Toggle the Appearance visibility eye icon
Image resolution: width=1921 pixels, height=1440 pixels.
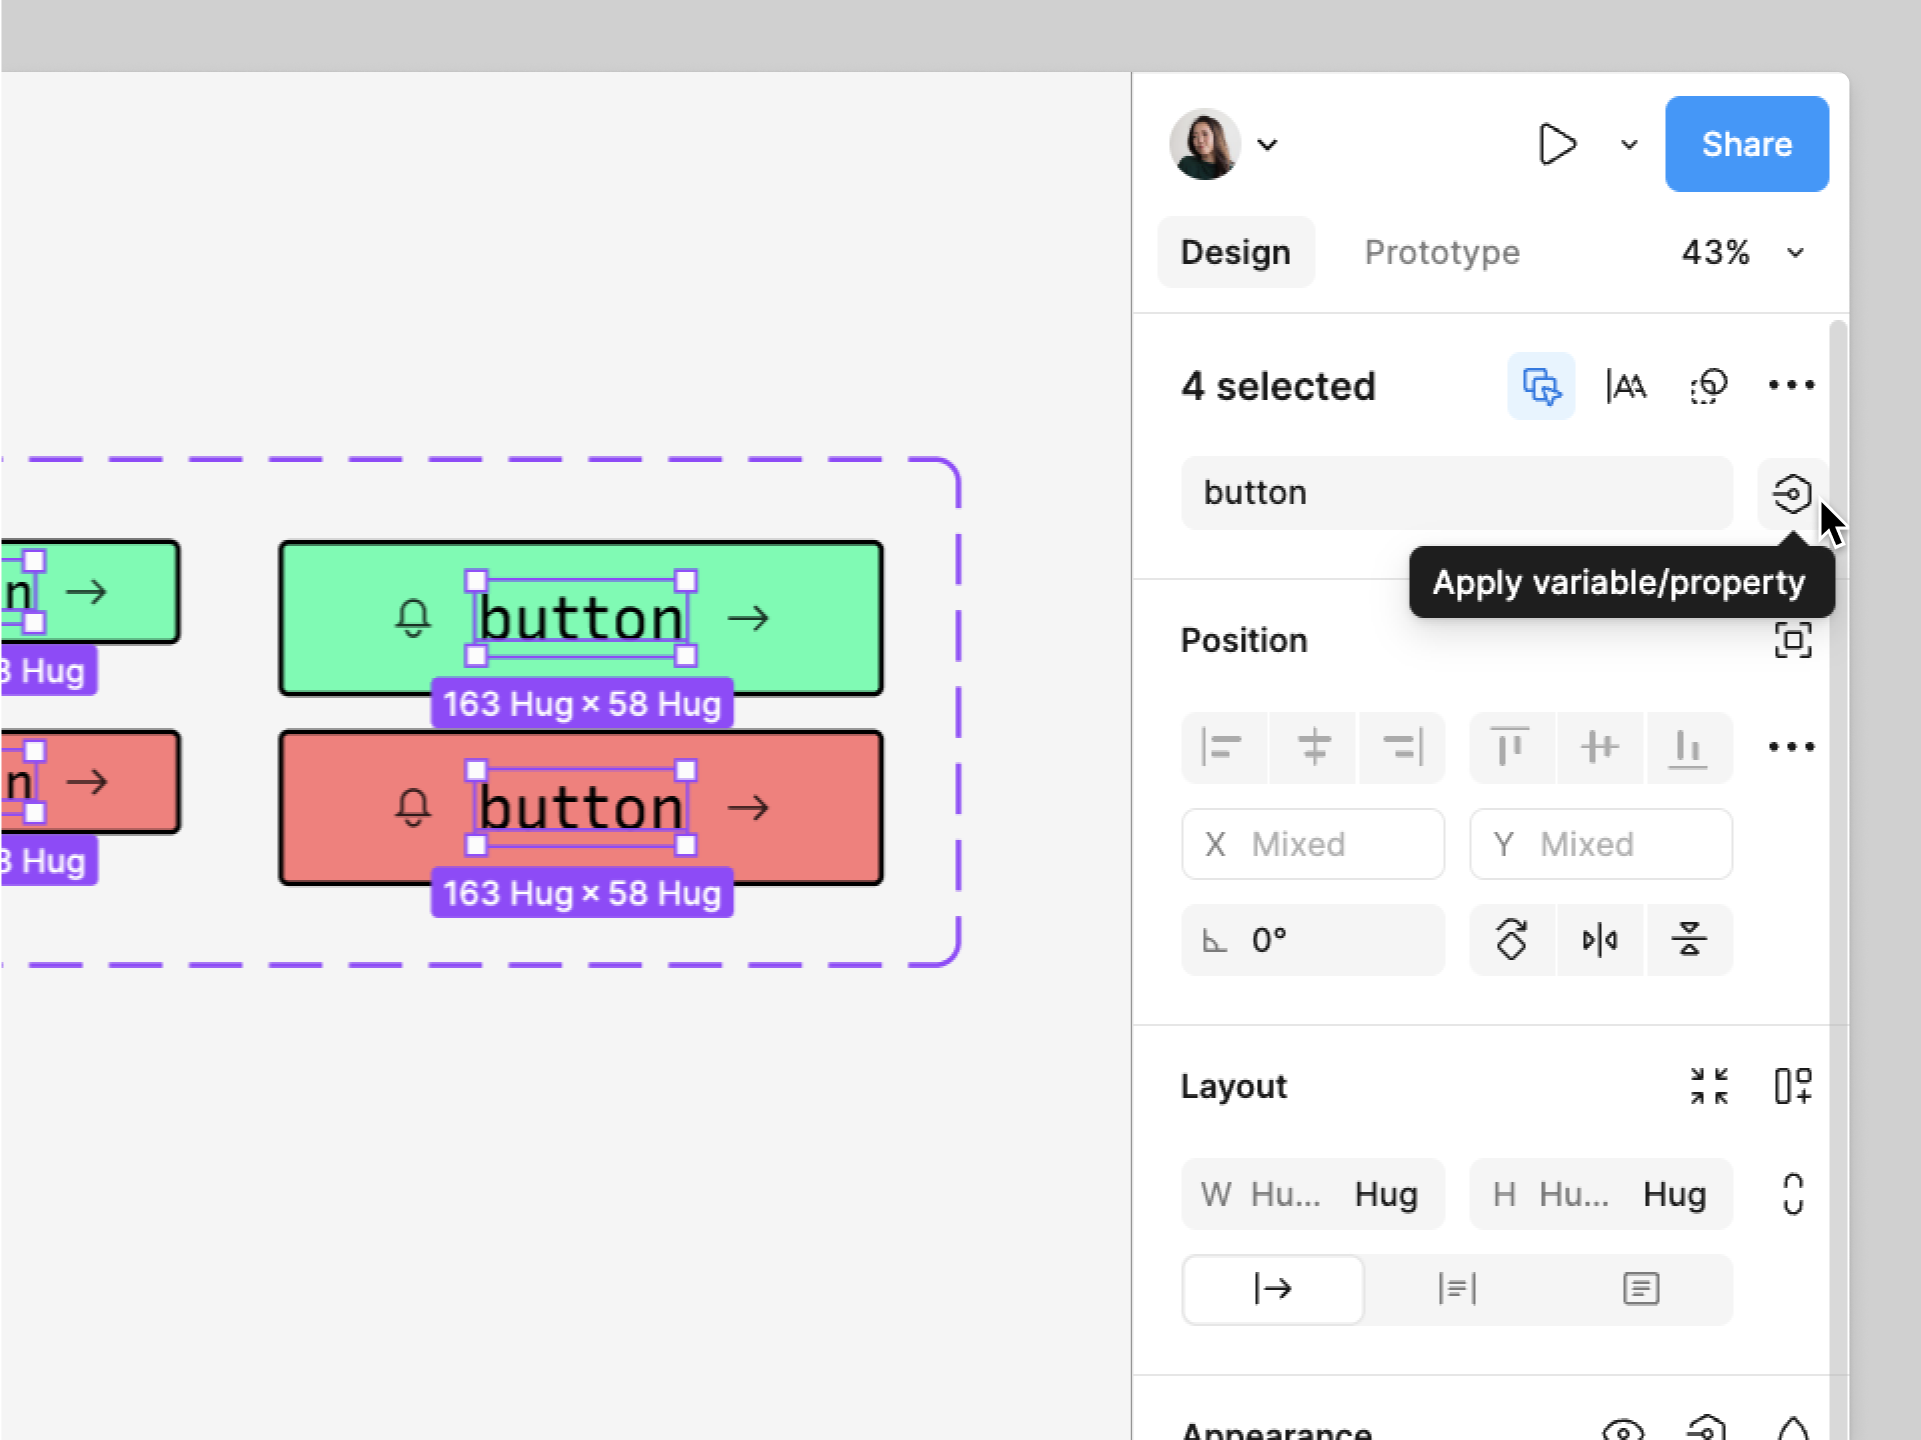[x=1622, y=1430]
